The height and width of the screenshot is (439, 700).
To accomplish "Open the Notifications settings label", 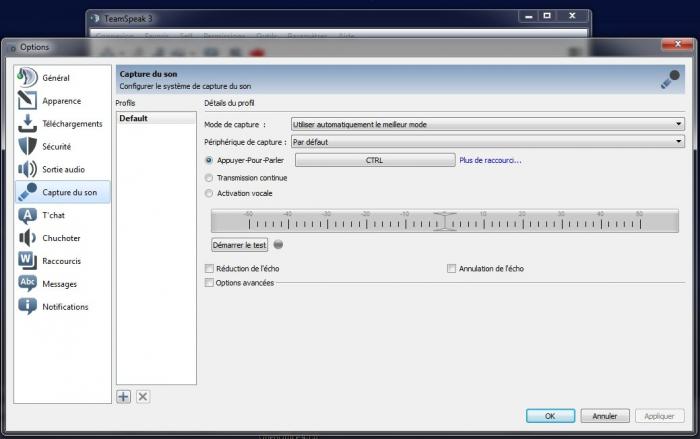I will (x=65, y=307).
